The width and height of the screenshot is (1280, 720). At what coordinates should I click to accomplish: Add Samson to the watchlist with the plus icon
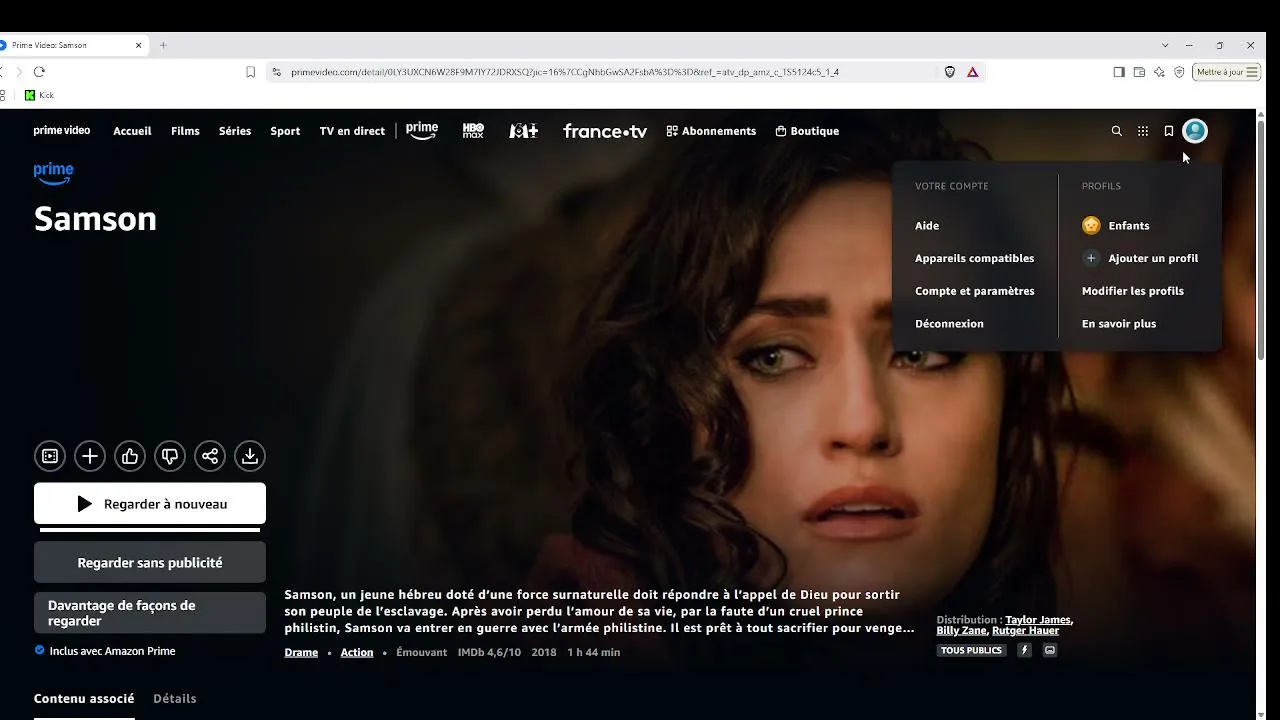tap(90, 456)
